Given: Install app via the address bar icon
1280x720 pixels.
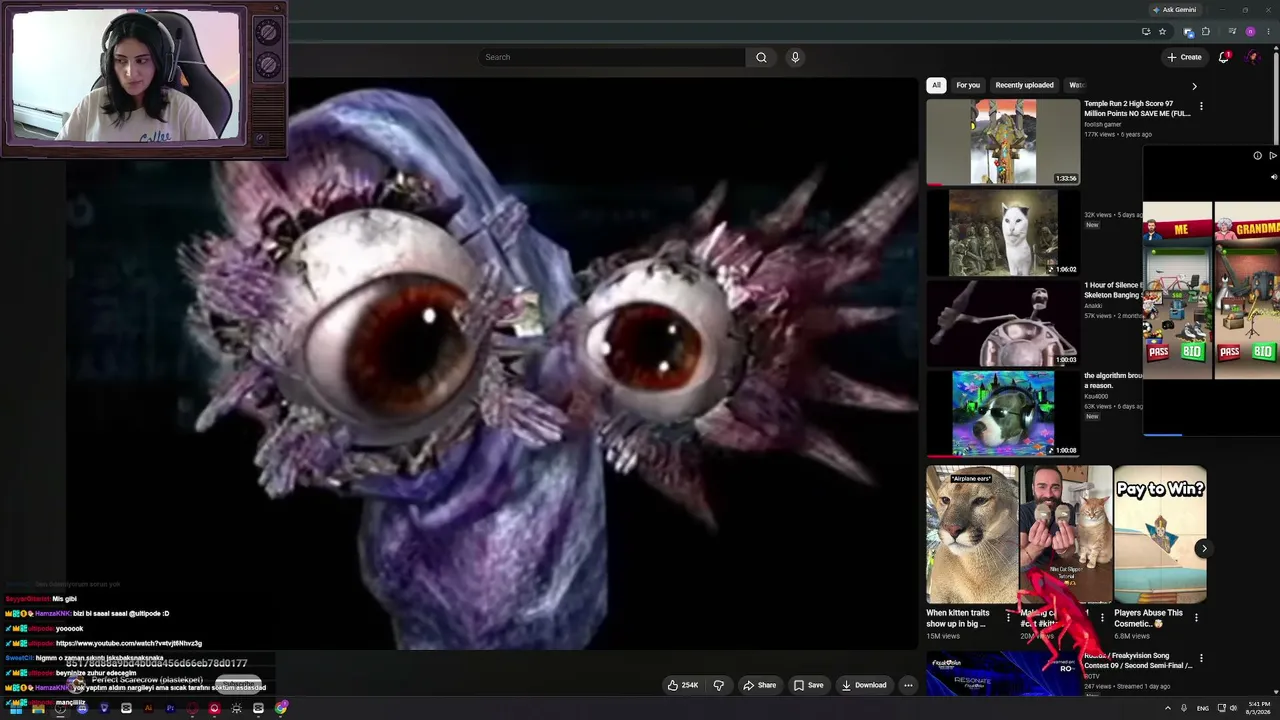Looking at the screenshot, I should (x=1146, y=31).
